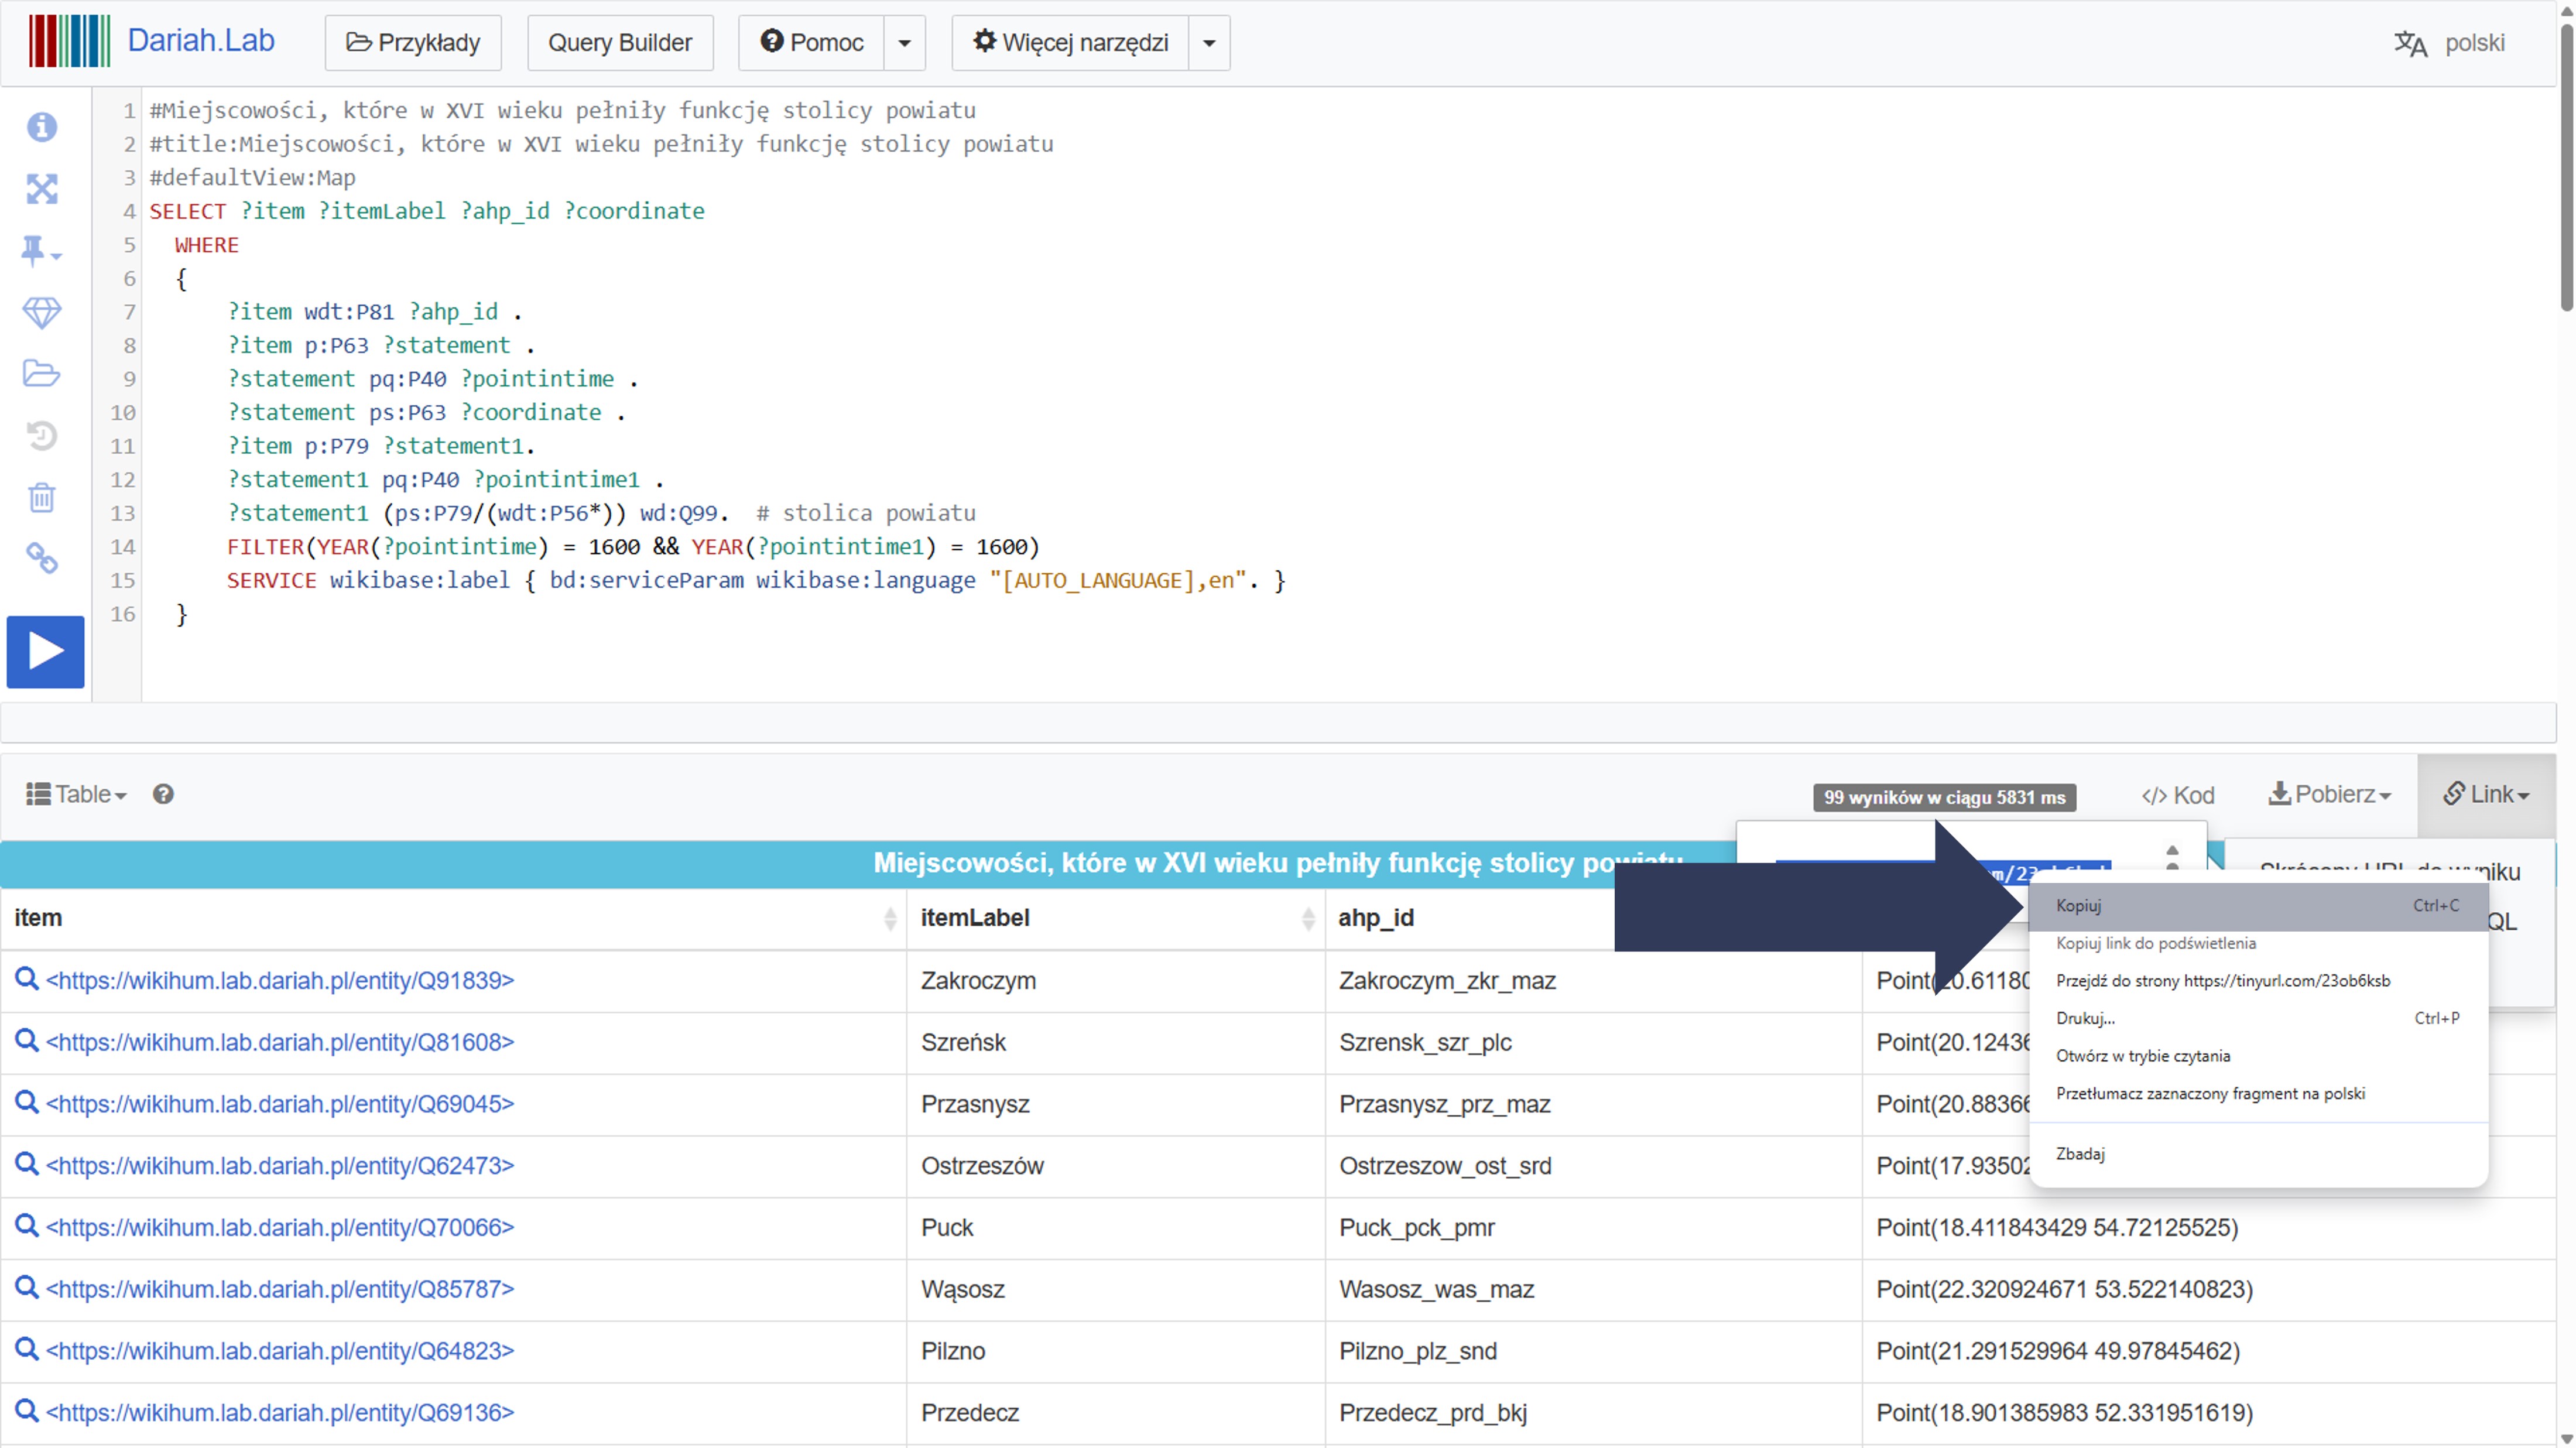Click Zbadaj in the context menu
Image resolution: width=2576 pixels, height=1448 pixels.
[2080, 1154]
